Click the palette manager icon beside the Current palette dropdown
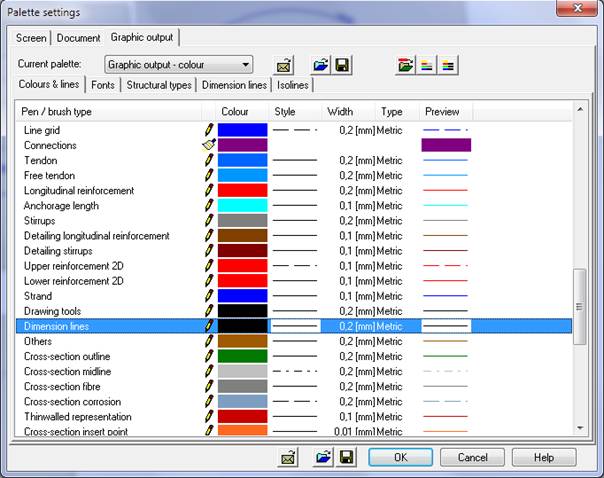604x478 pixels. pyautogui.click(x=284, y=65)
